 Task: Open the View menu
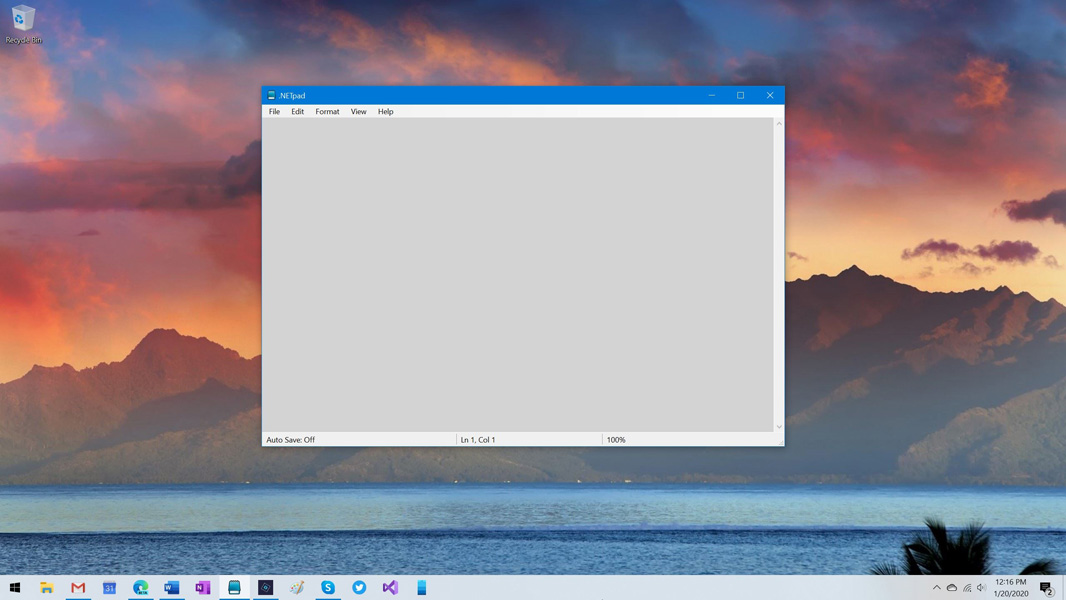[358, 112]
